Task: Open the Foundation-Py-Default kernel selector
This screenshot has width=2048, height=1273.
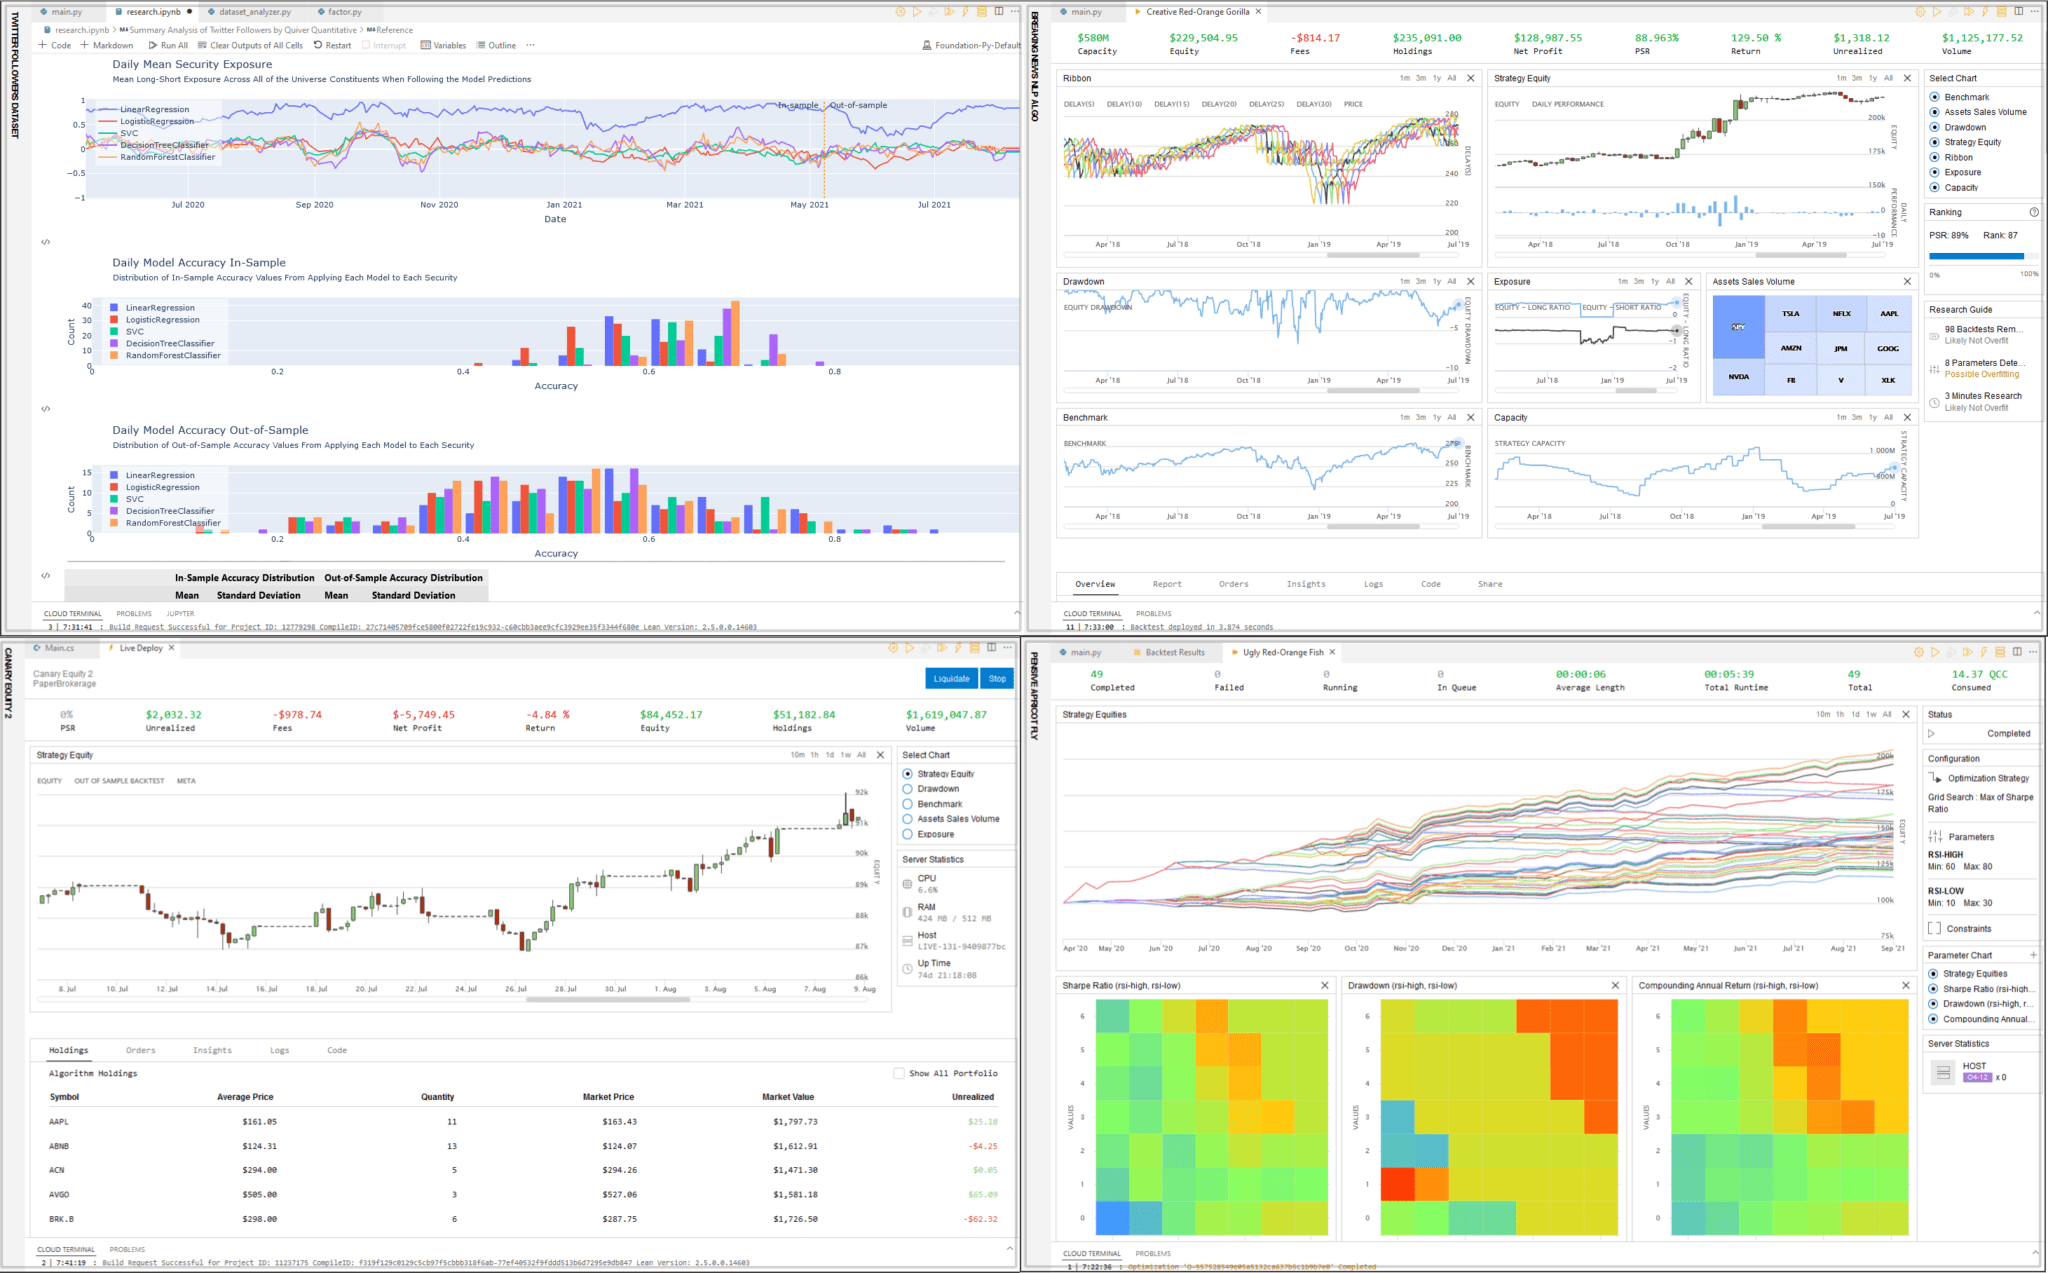Action: pos(970,45)
